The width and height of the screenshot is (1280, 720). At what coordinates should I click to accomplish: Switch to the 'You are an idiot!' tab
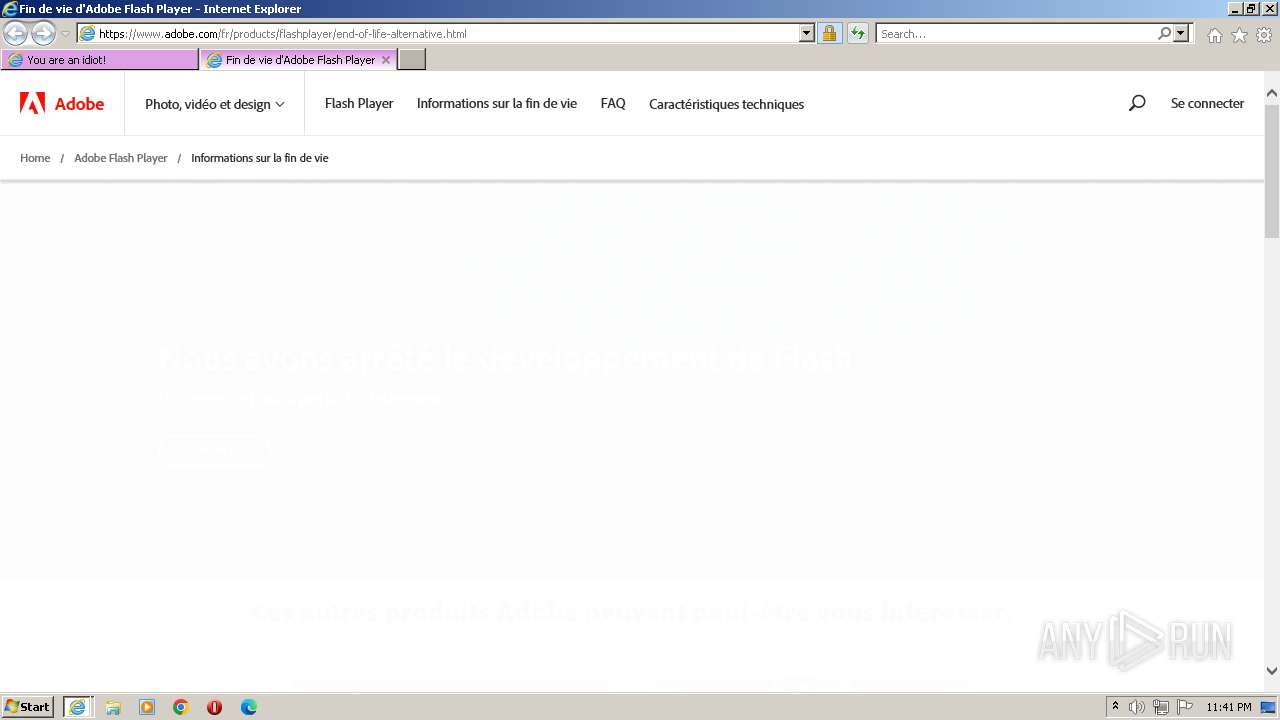tap(100, 60)
